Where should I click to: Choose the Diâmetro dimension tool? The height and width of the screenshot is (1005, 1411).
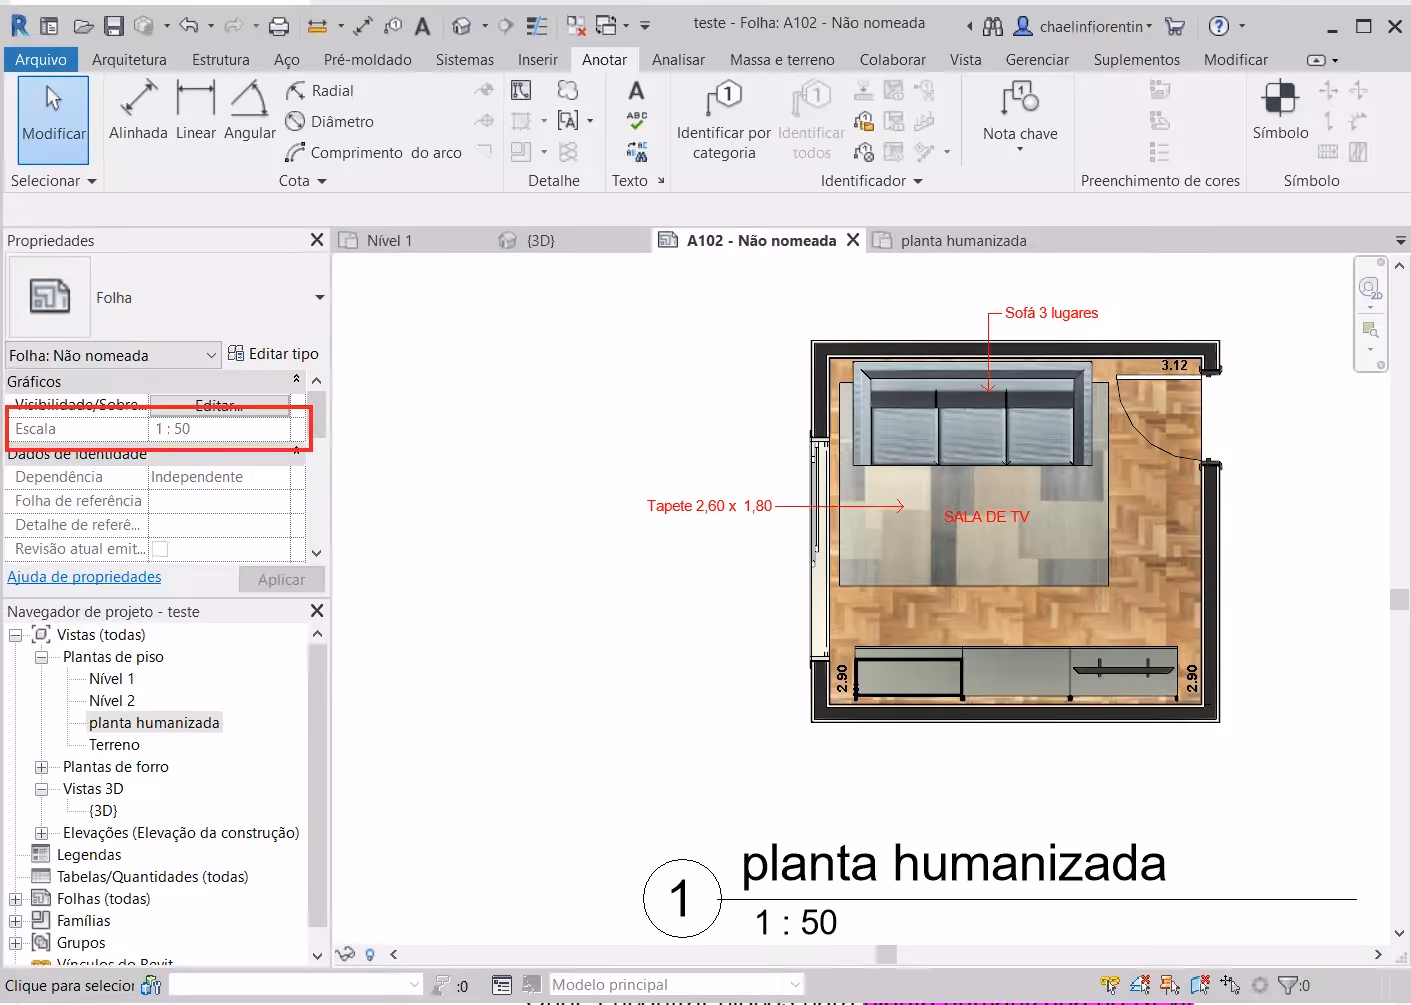330,122
